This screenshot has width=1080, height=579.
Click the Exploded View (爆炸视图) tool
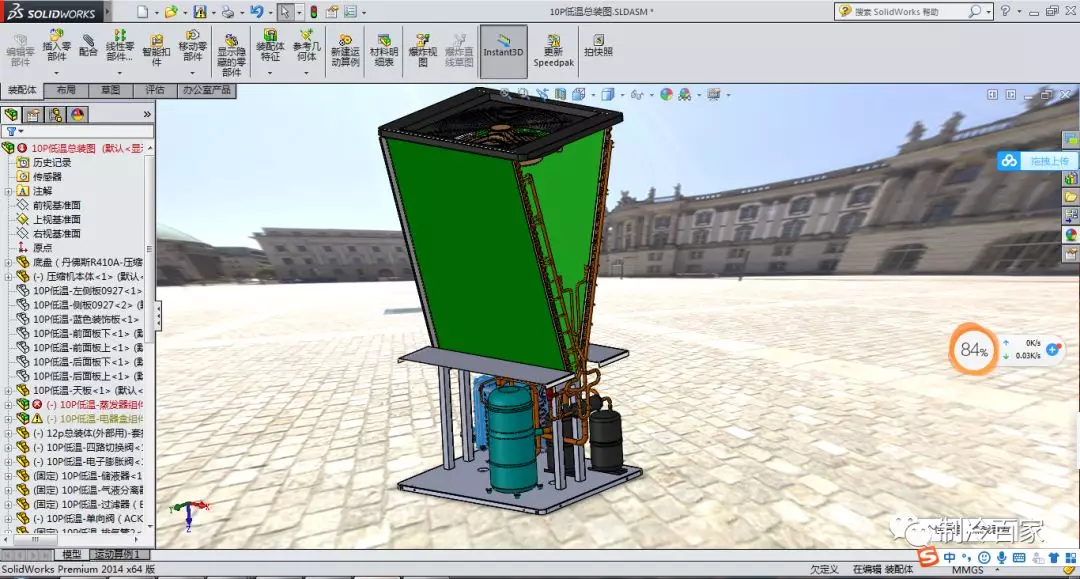(x=422, y=50)
